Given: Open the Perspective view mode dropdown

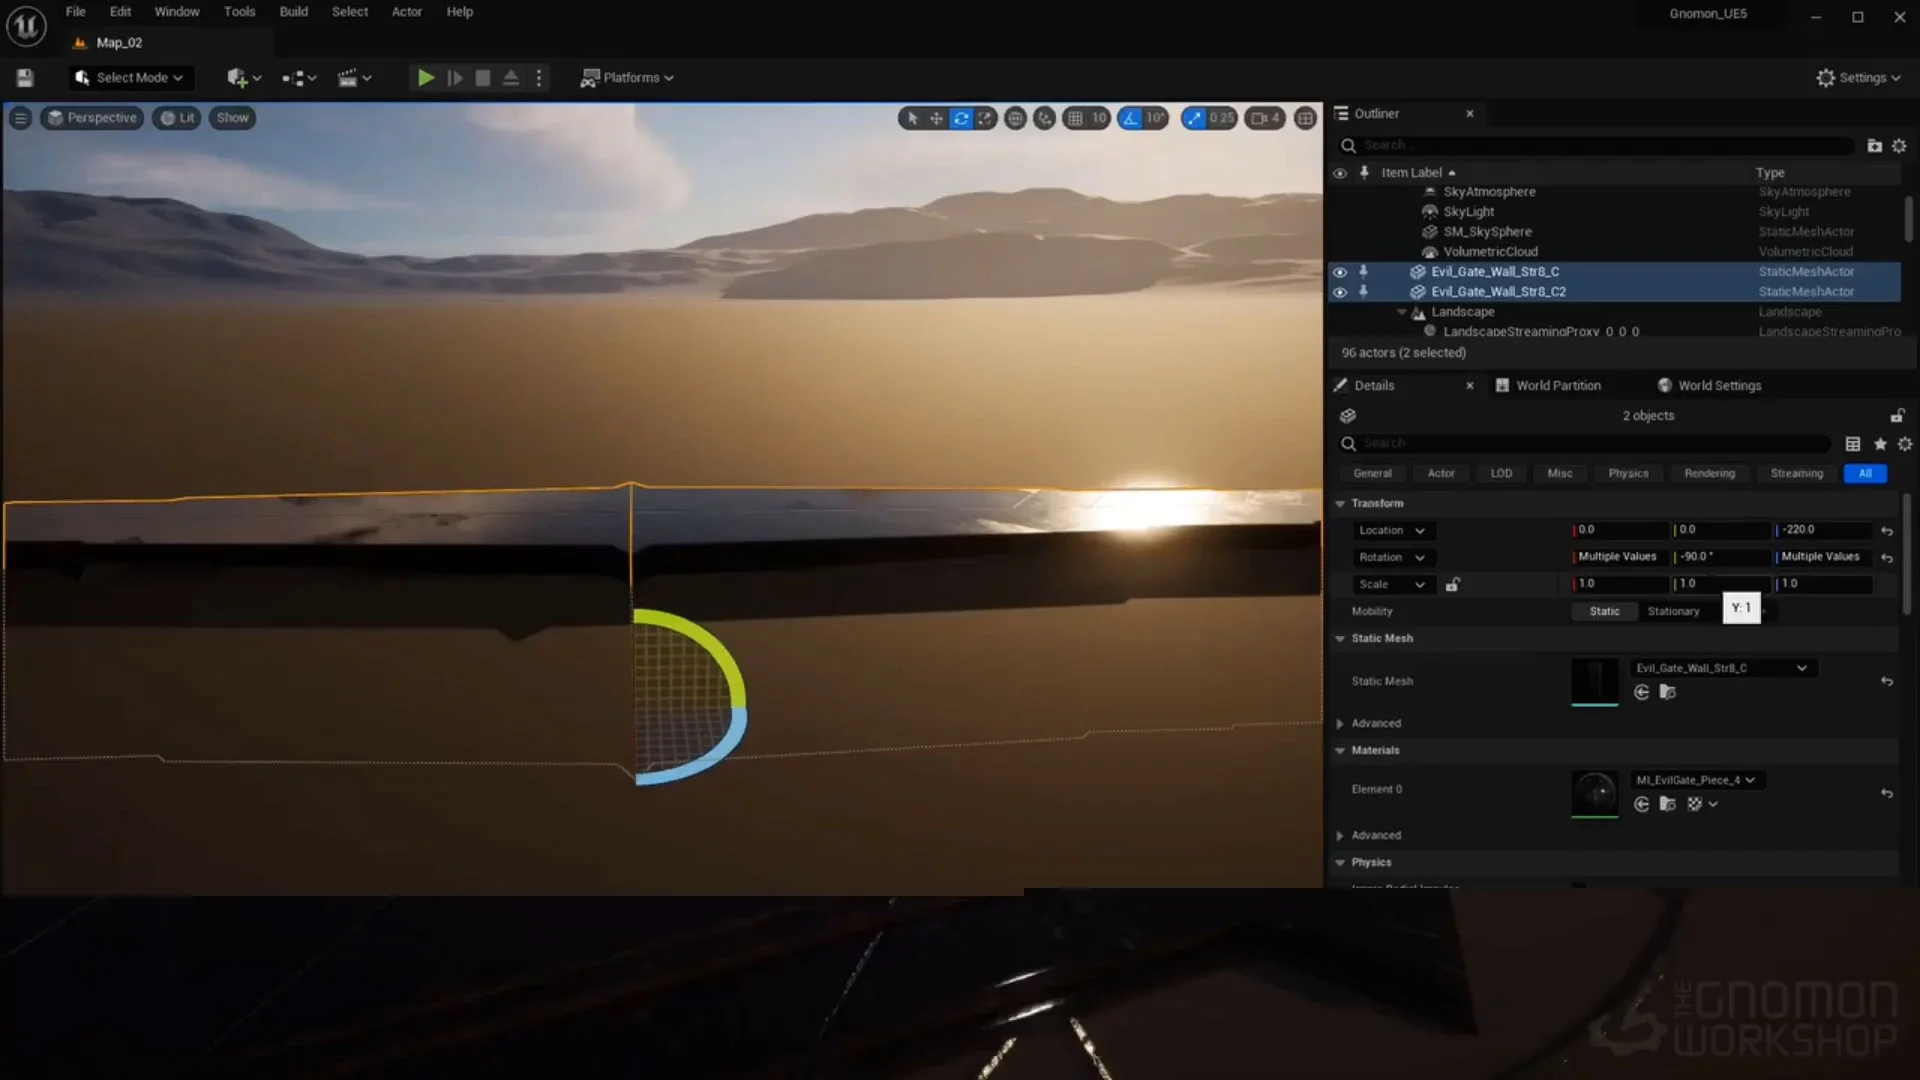Looking at the screenshot, I should click(x=92, y=118).
